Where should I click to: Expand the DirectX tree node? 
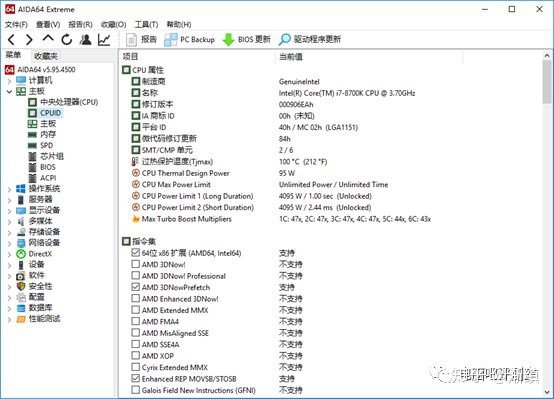point(9,254)
